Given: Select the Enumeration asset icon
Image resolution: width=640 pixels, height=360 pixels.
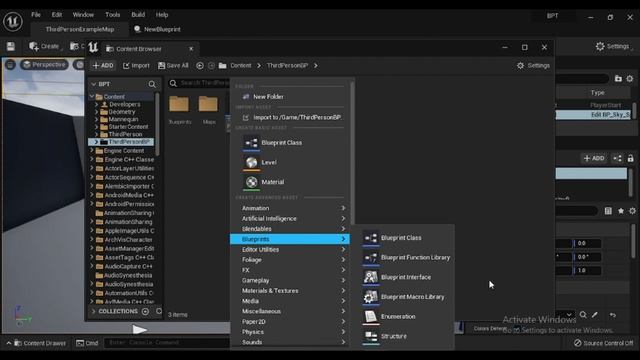Looking at the screenshot, I should pos(371,316).
